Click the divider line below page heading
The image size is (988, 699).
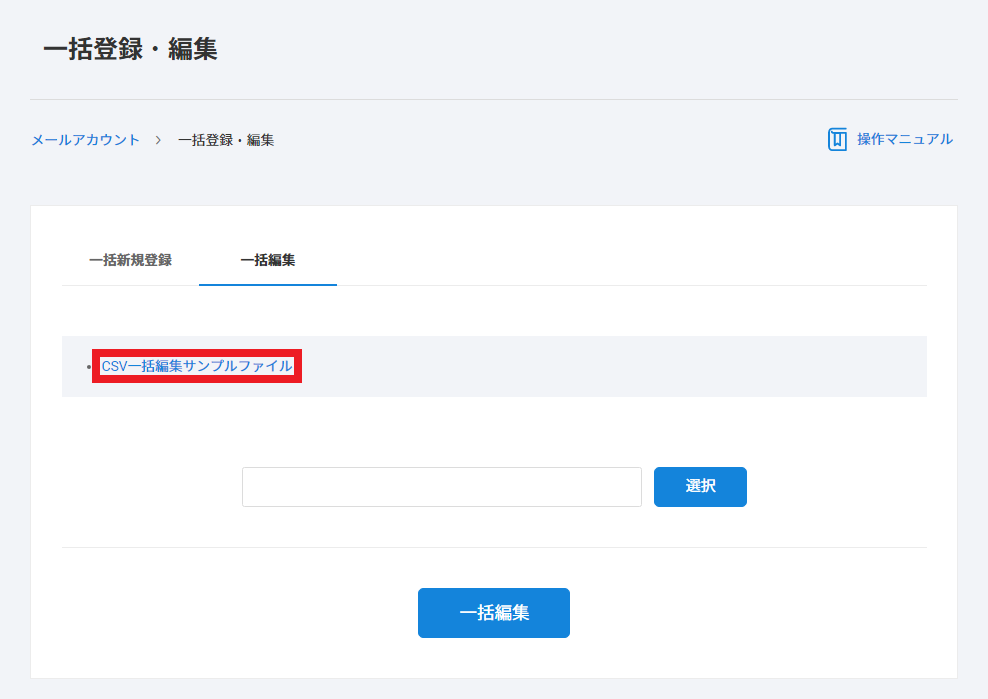point(494,99)
